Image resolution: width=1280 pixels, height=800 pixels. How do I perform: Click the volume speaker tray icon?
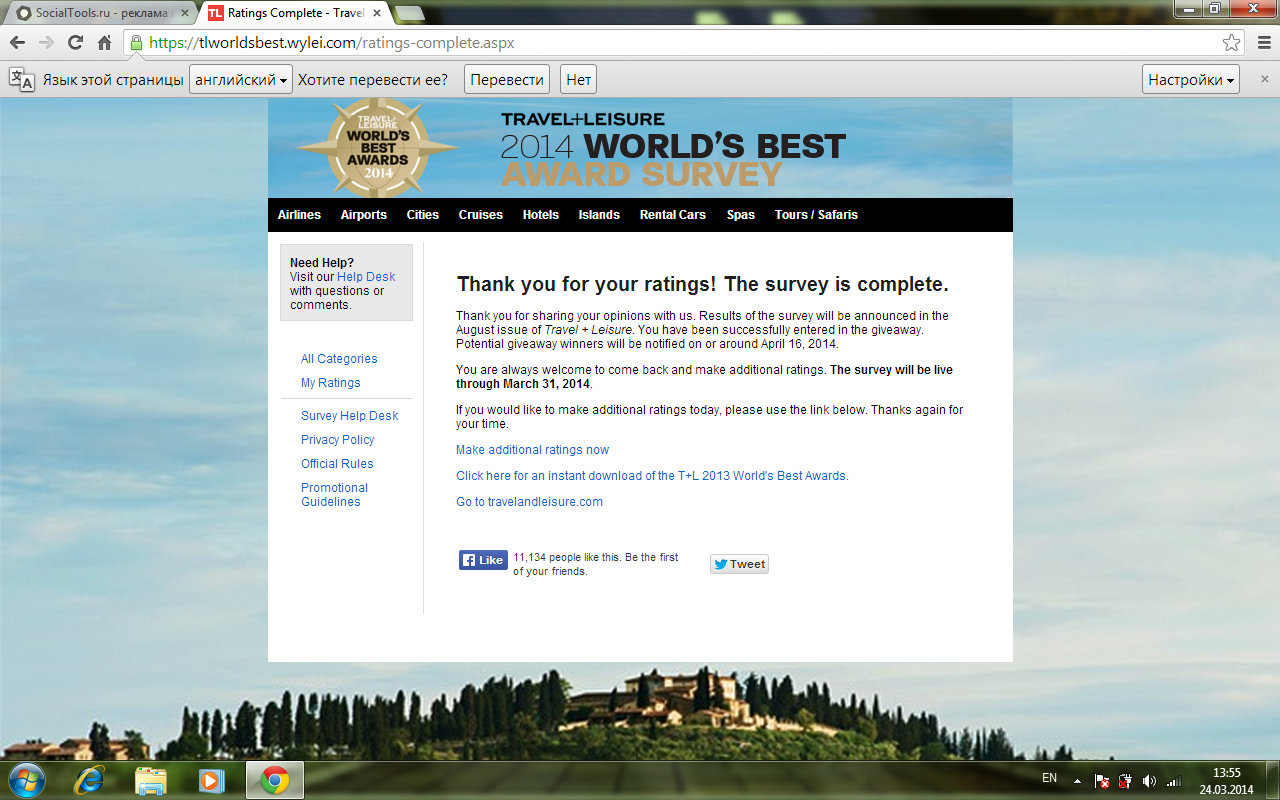[1149, 781]
